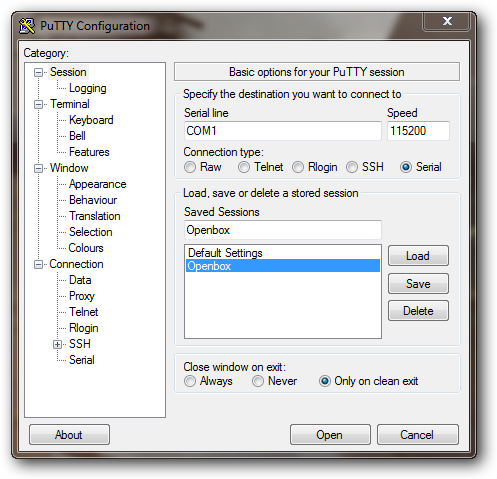Set close window on exit to Never
The width and height of the screenshot is (497, 479).
258,381
